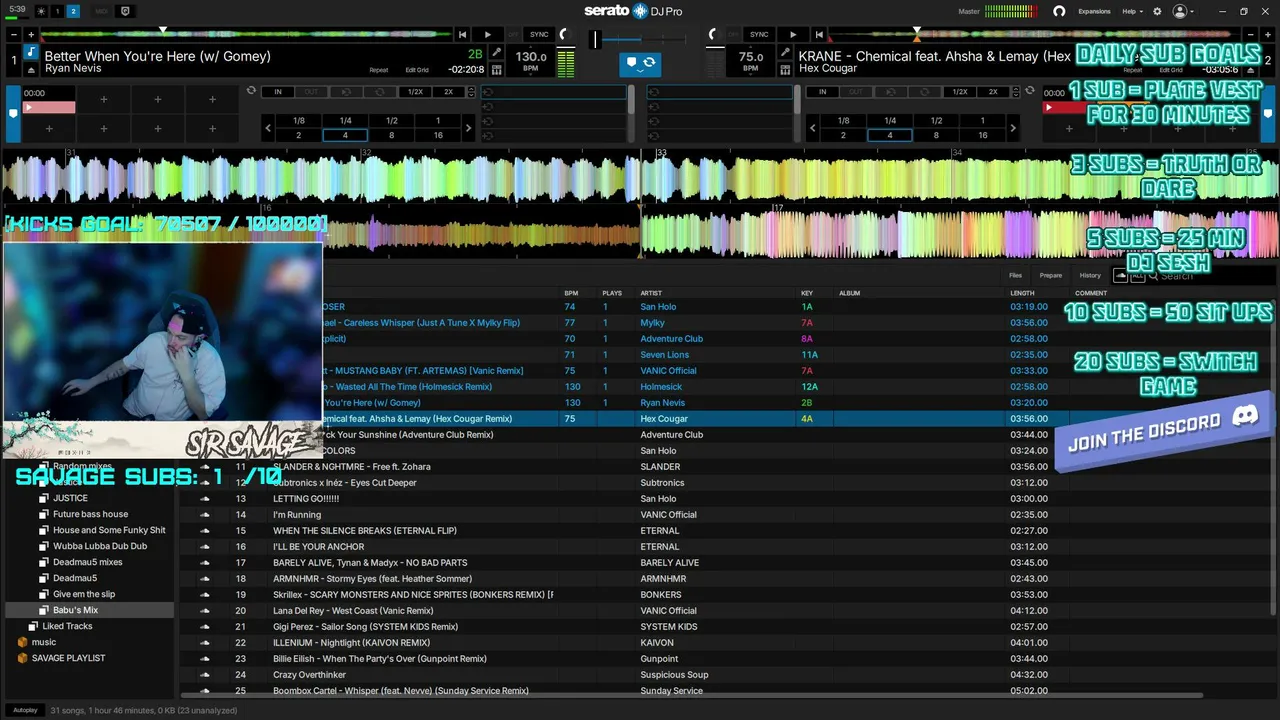Open the dropdown arrow beside user icon
The width and height of the screenshot is (1280, 720).
coord(1193,12)
